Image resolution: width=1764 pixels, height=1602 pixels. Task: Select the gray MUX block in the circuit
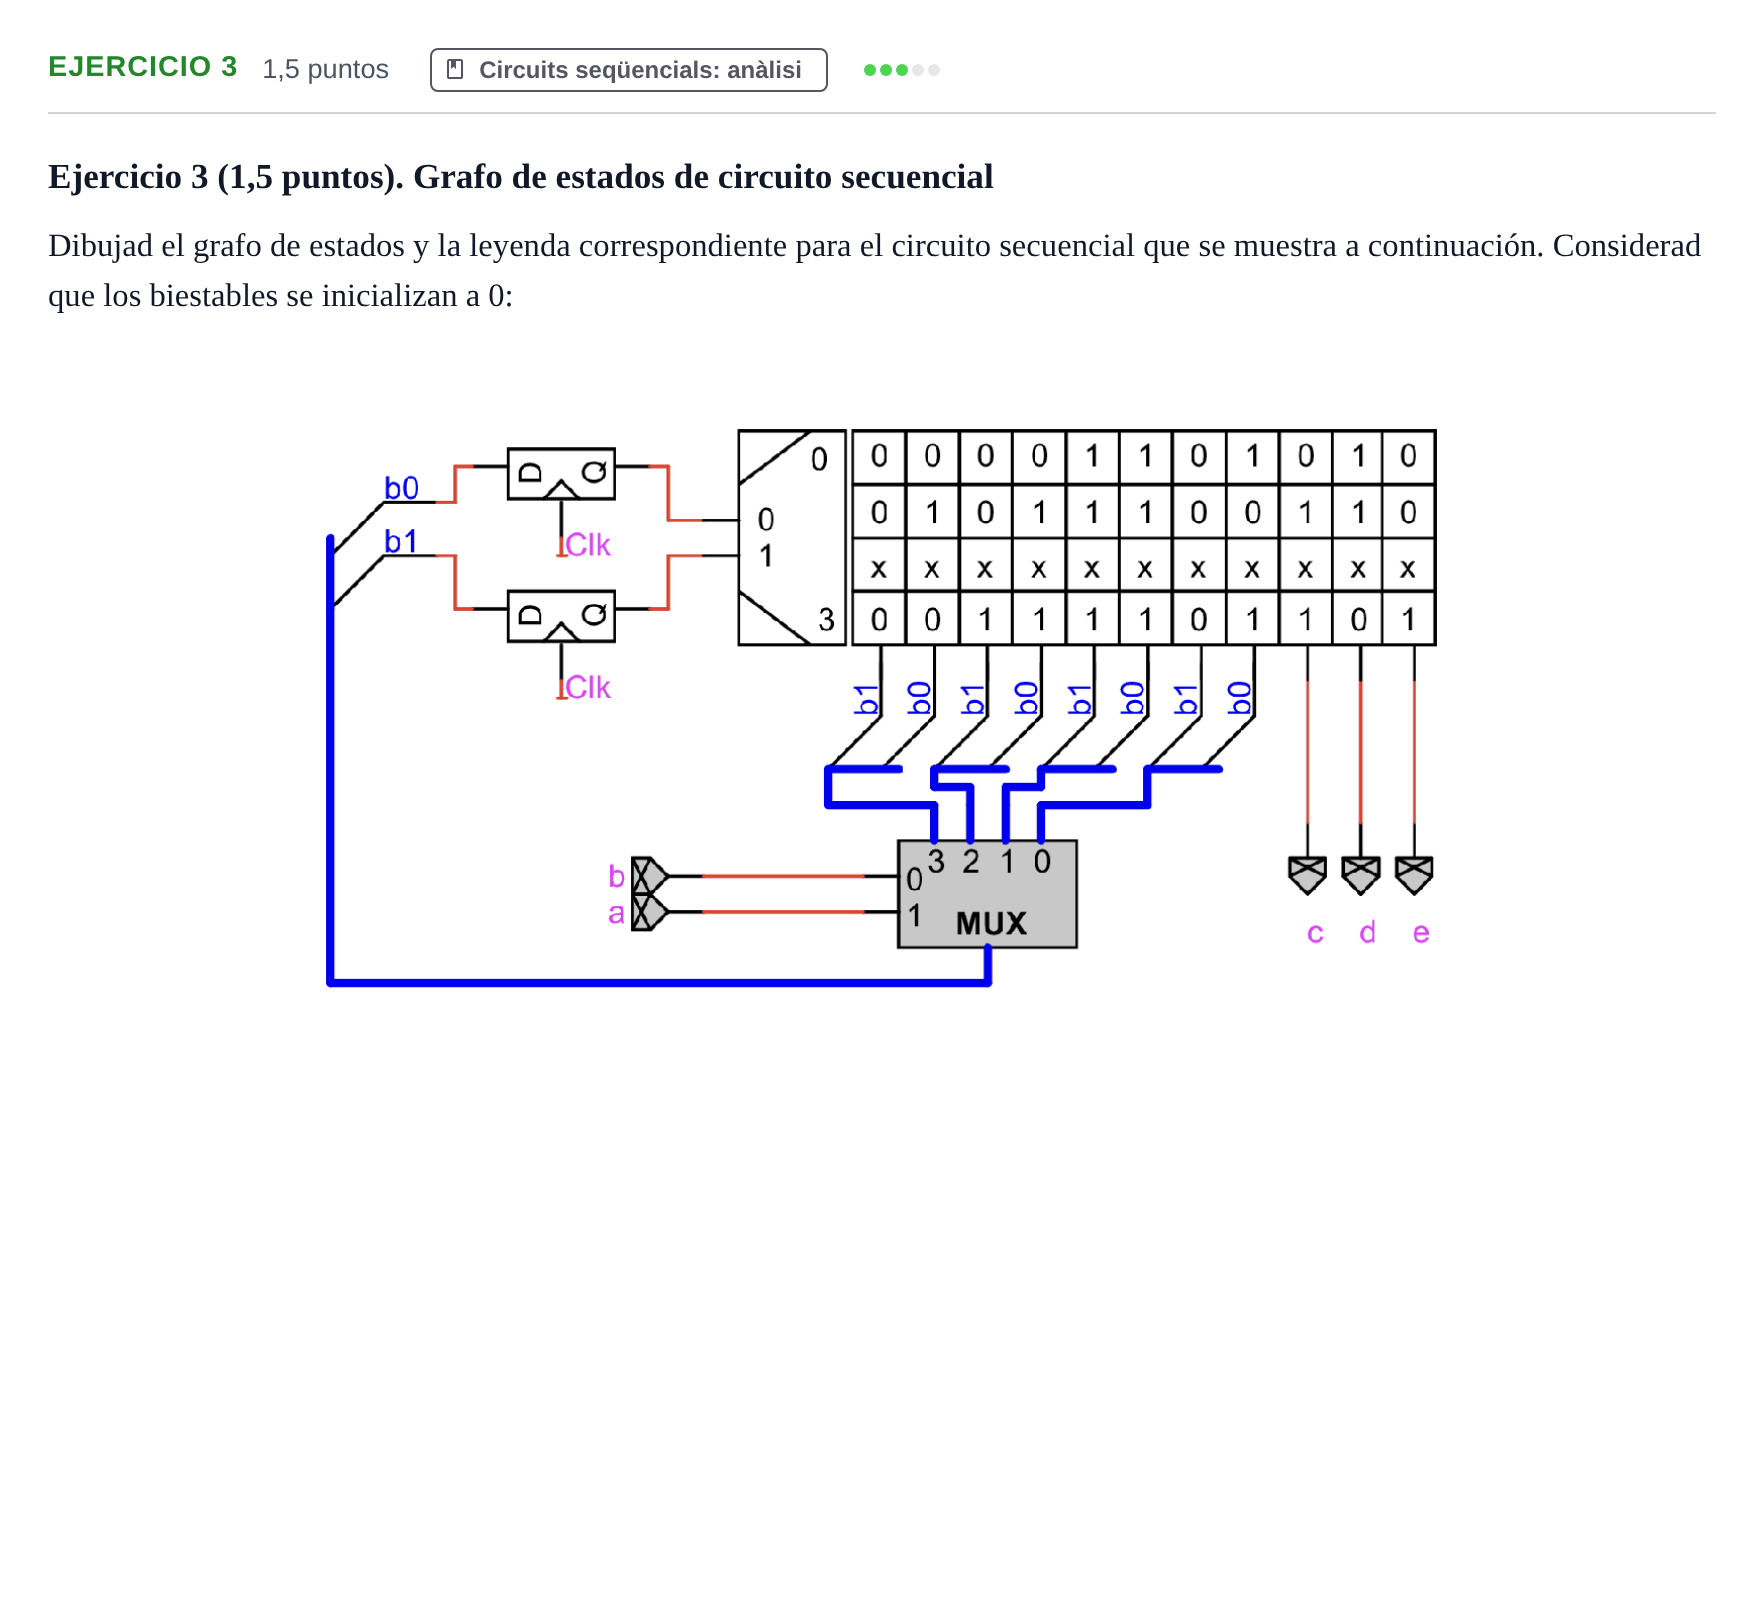(987, 894)
